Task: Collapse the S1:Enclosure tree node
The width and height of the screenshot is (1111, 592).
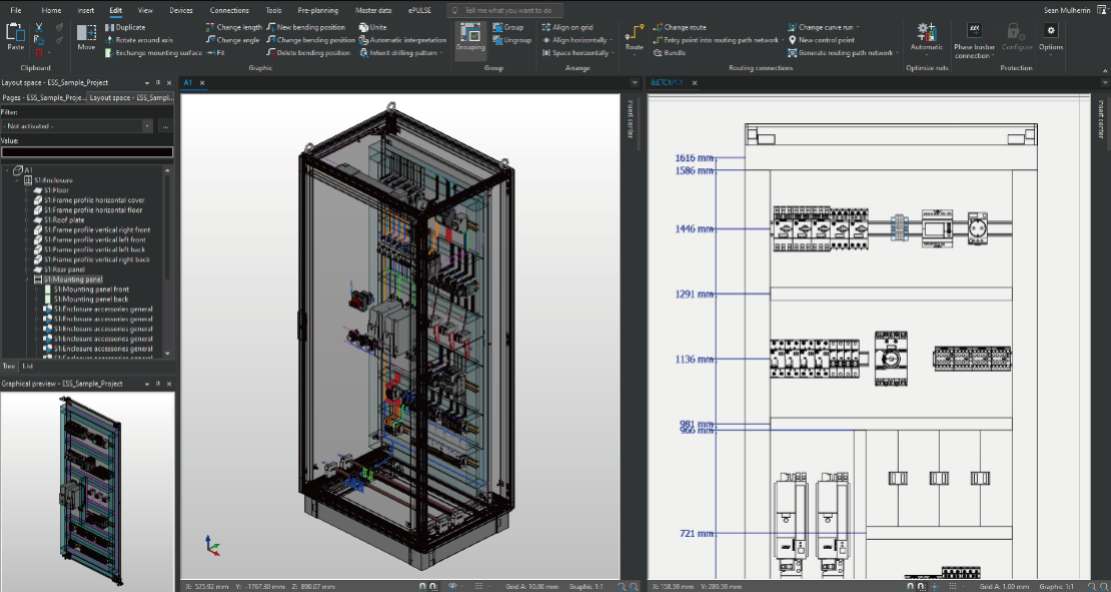Action: tap(18, 180)
